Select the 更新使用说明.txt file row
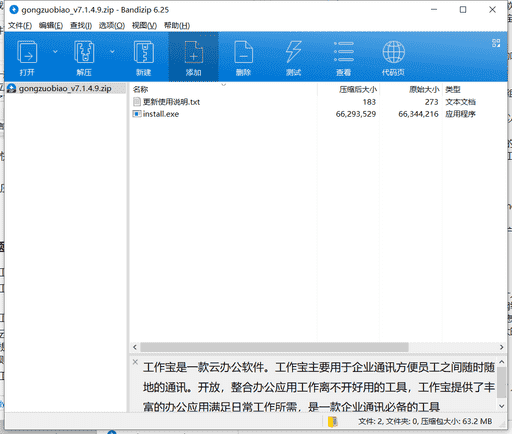 tap(318, 102)
